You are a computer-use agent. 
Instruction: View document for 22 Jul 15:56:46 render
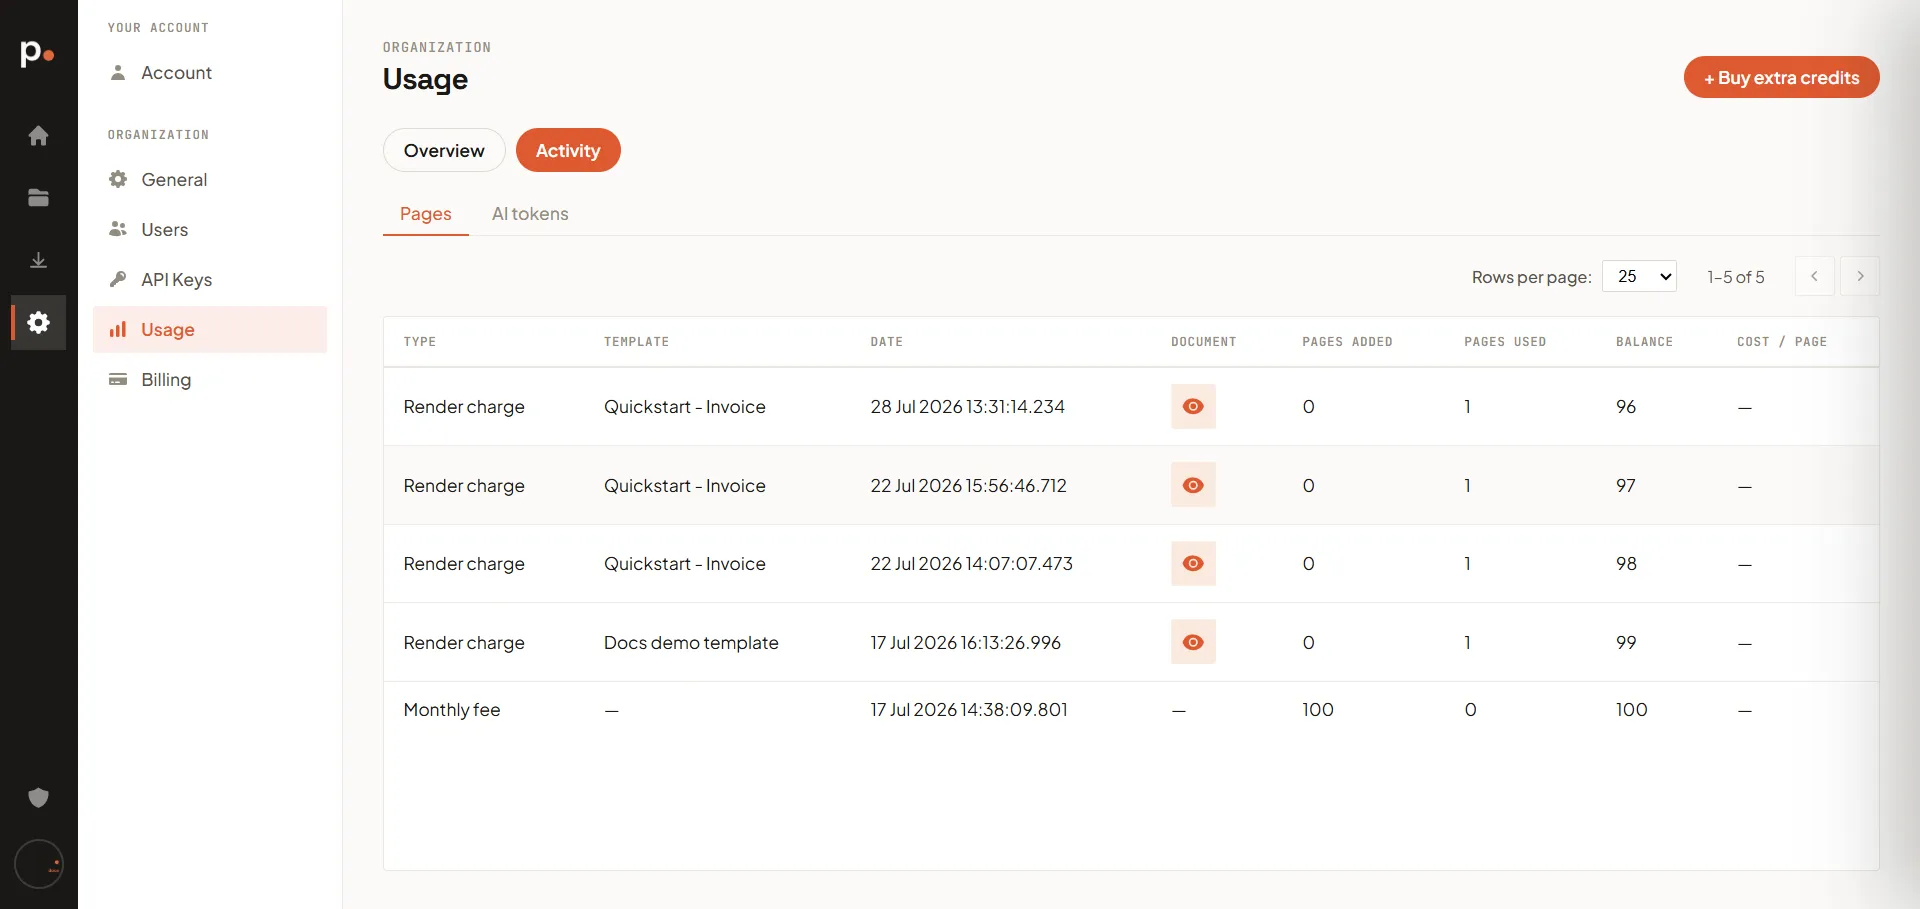(x=1193, y=485)
